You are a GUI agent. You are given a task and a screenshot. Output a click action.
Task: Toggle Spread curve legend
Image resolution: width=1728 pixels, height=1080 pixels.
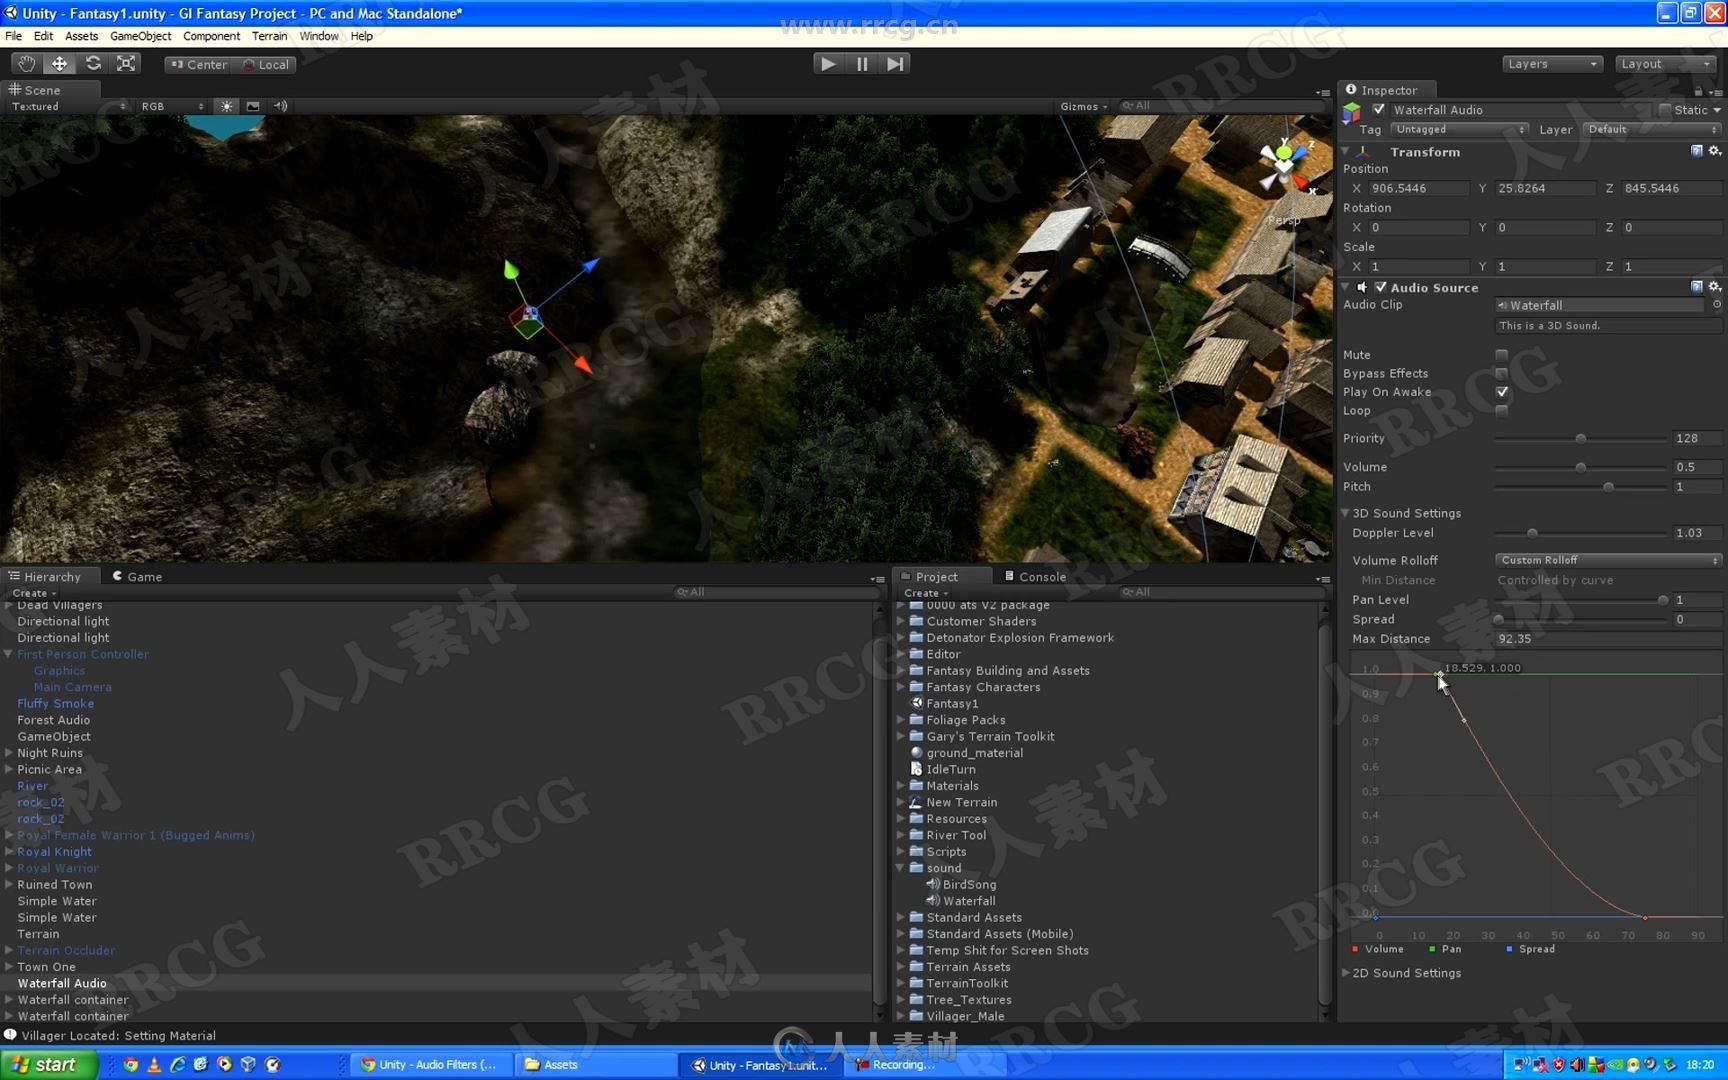[x=1530, y=949]
